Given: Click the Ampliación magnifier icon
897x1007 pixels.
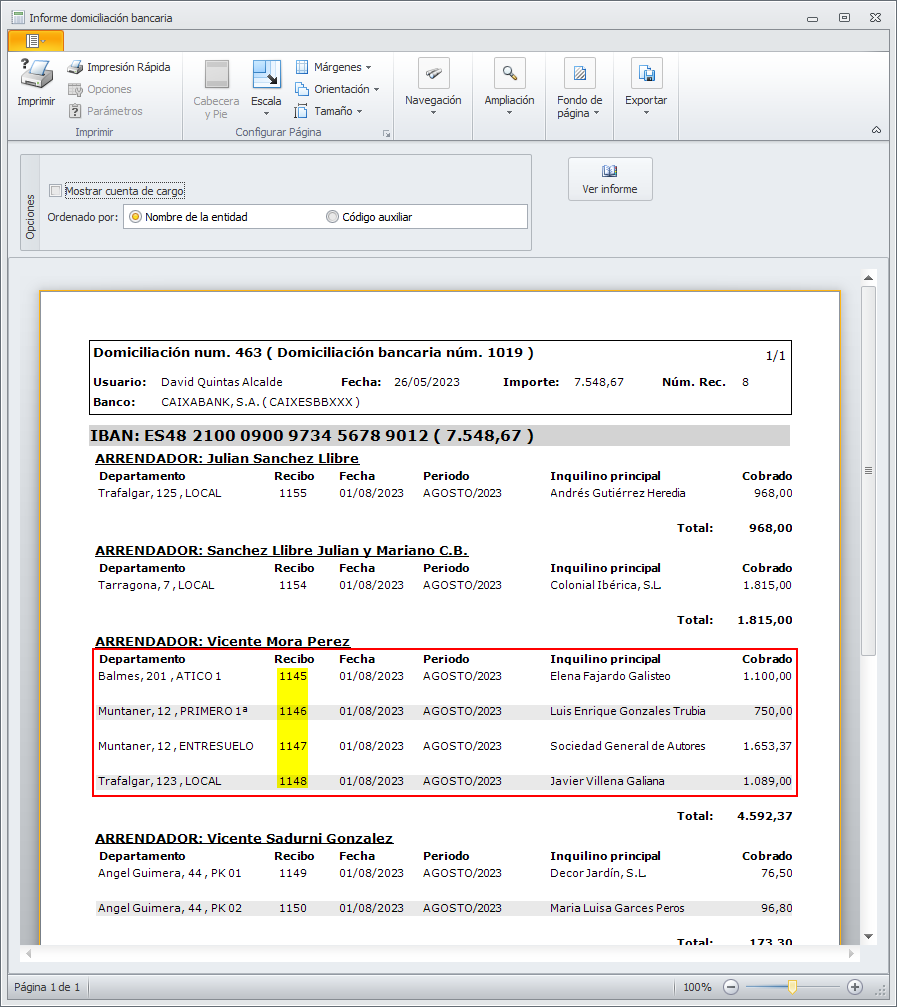Looking at the screenshot, I should (x=509, y=73).
